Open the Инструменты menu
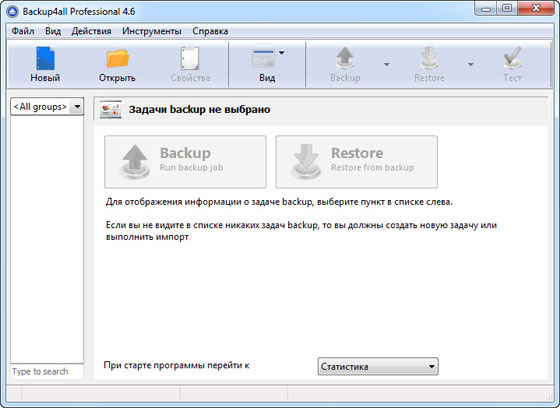The width and height of the screenshot is (560, 408). click(152, 31)
